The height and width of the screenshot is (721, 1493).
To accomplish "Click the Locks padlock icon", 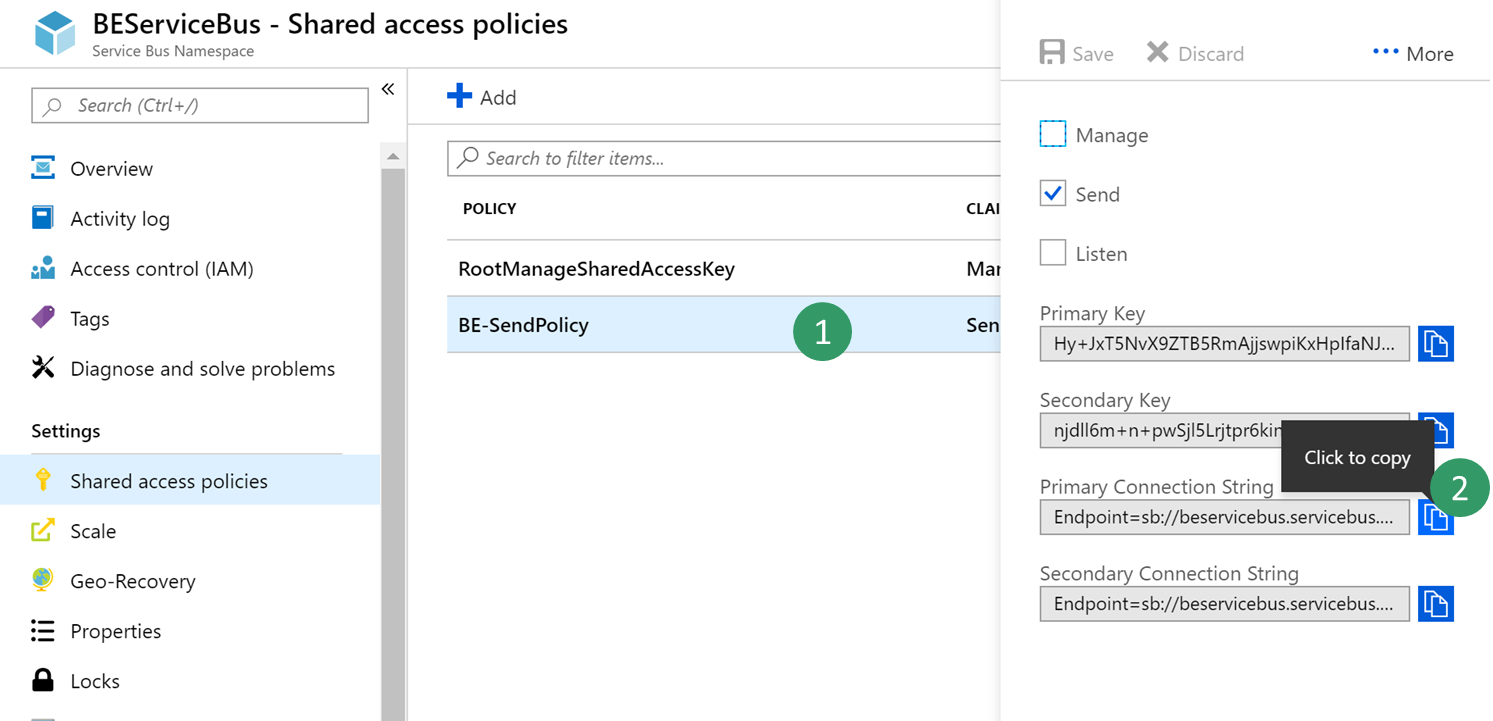I will (x=43, y=680).
